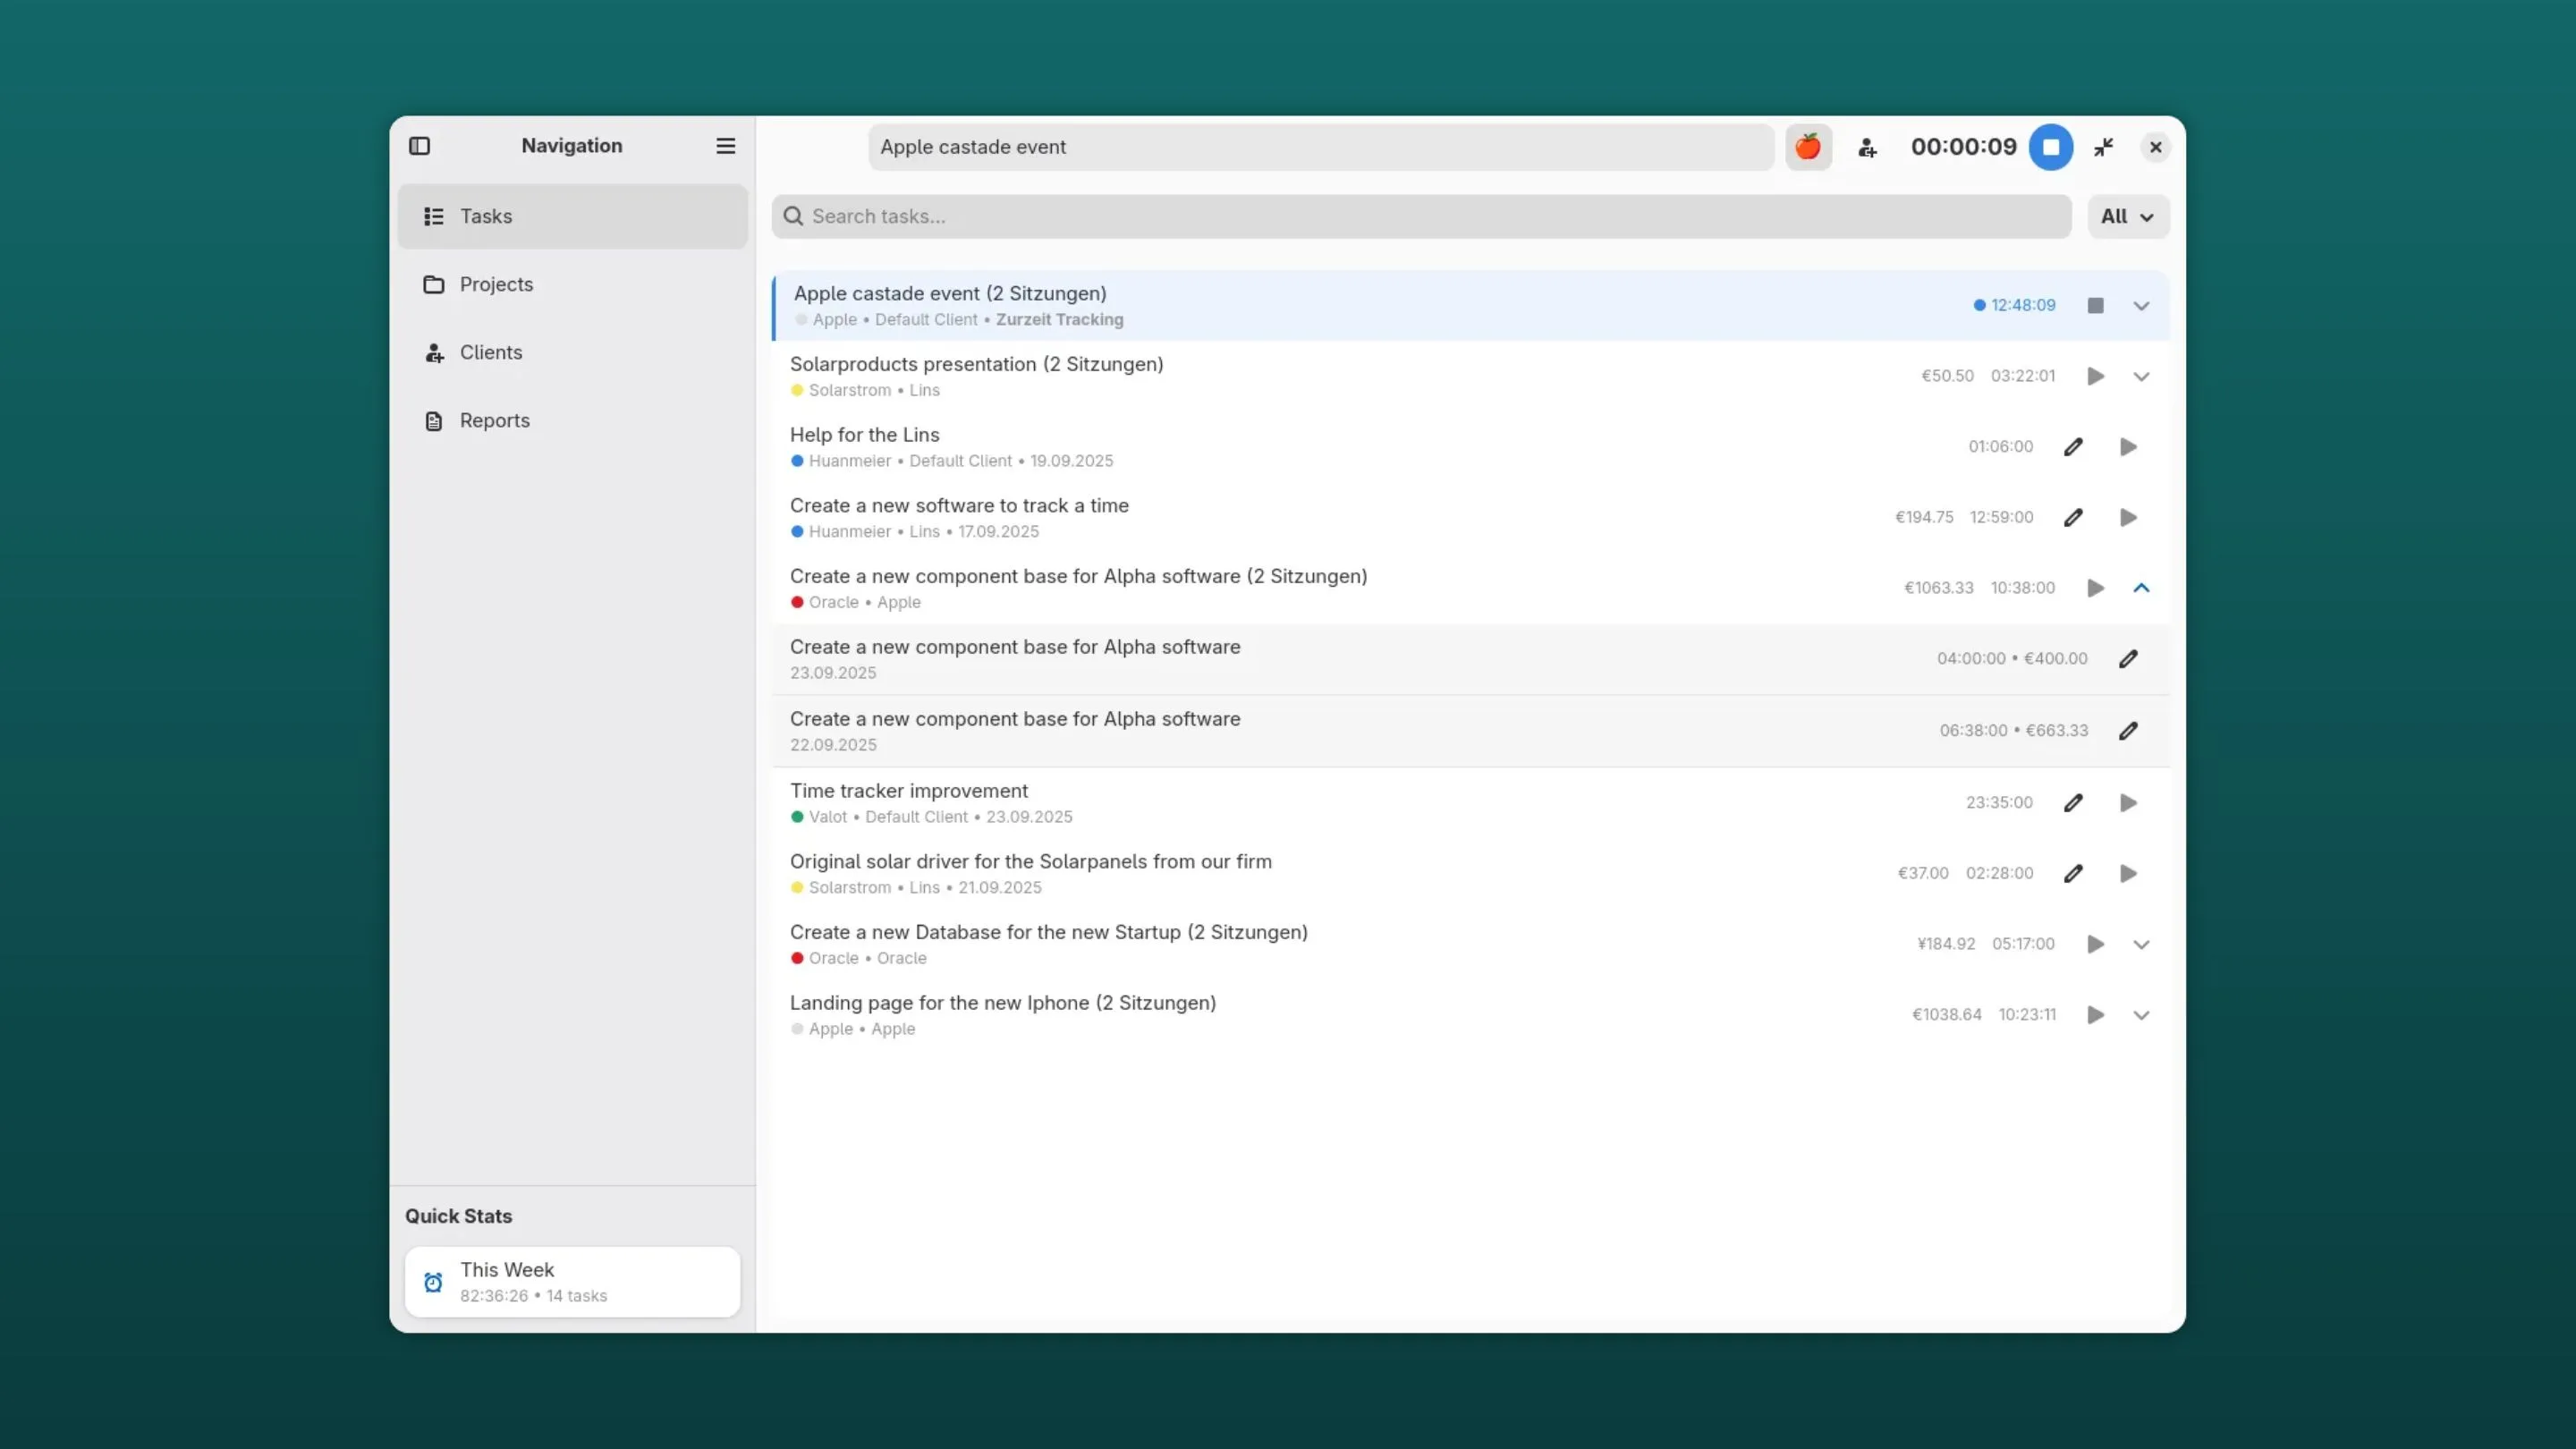
Task: Close the tracker with the X button
Action: (2156, 147)
